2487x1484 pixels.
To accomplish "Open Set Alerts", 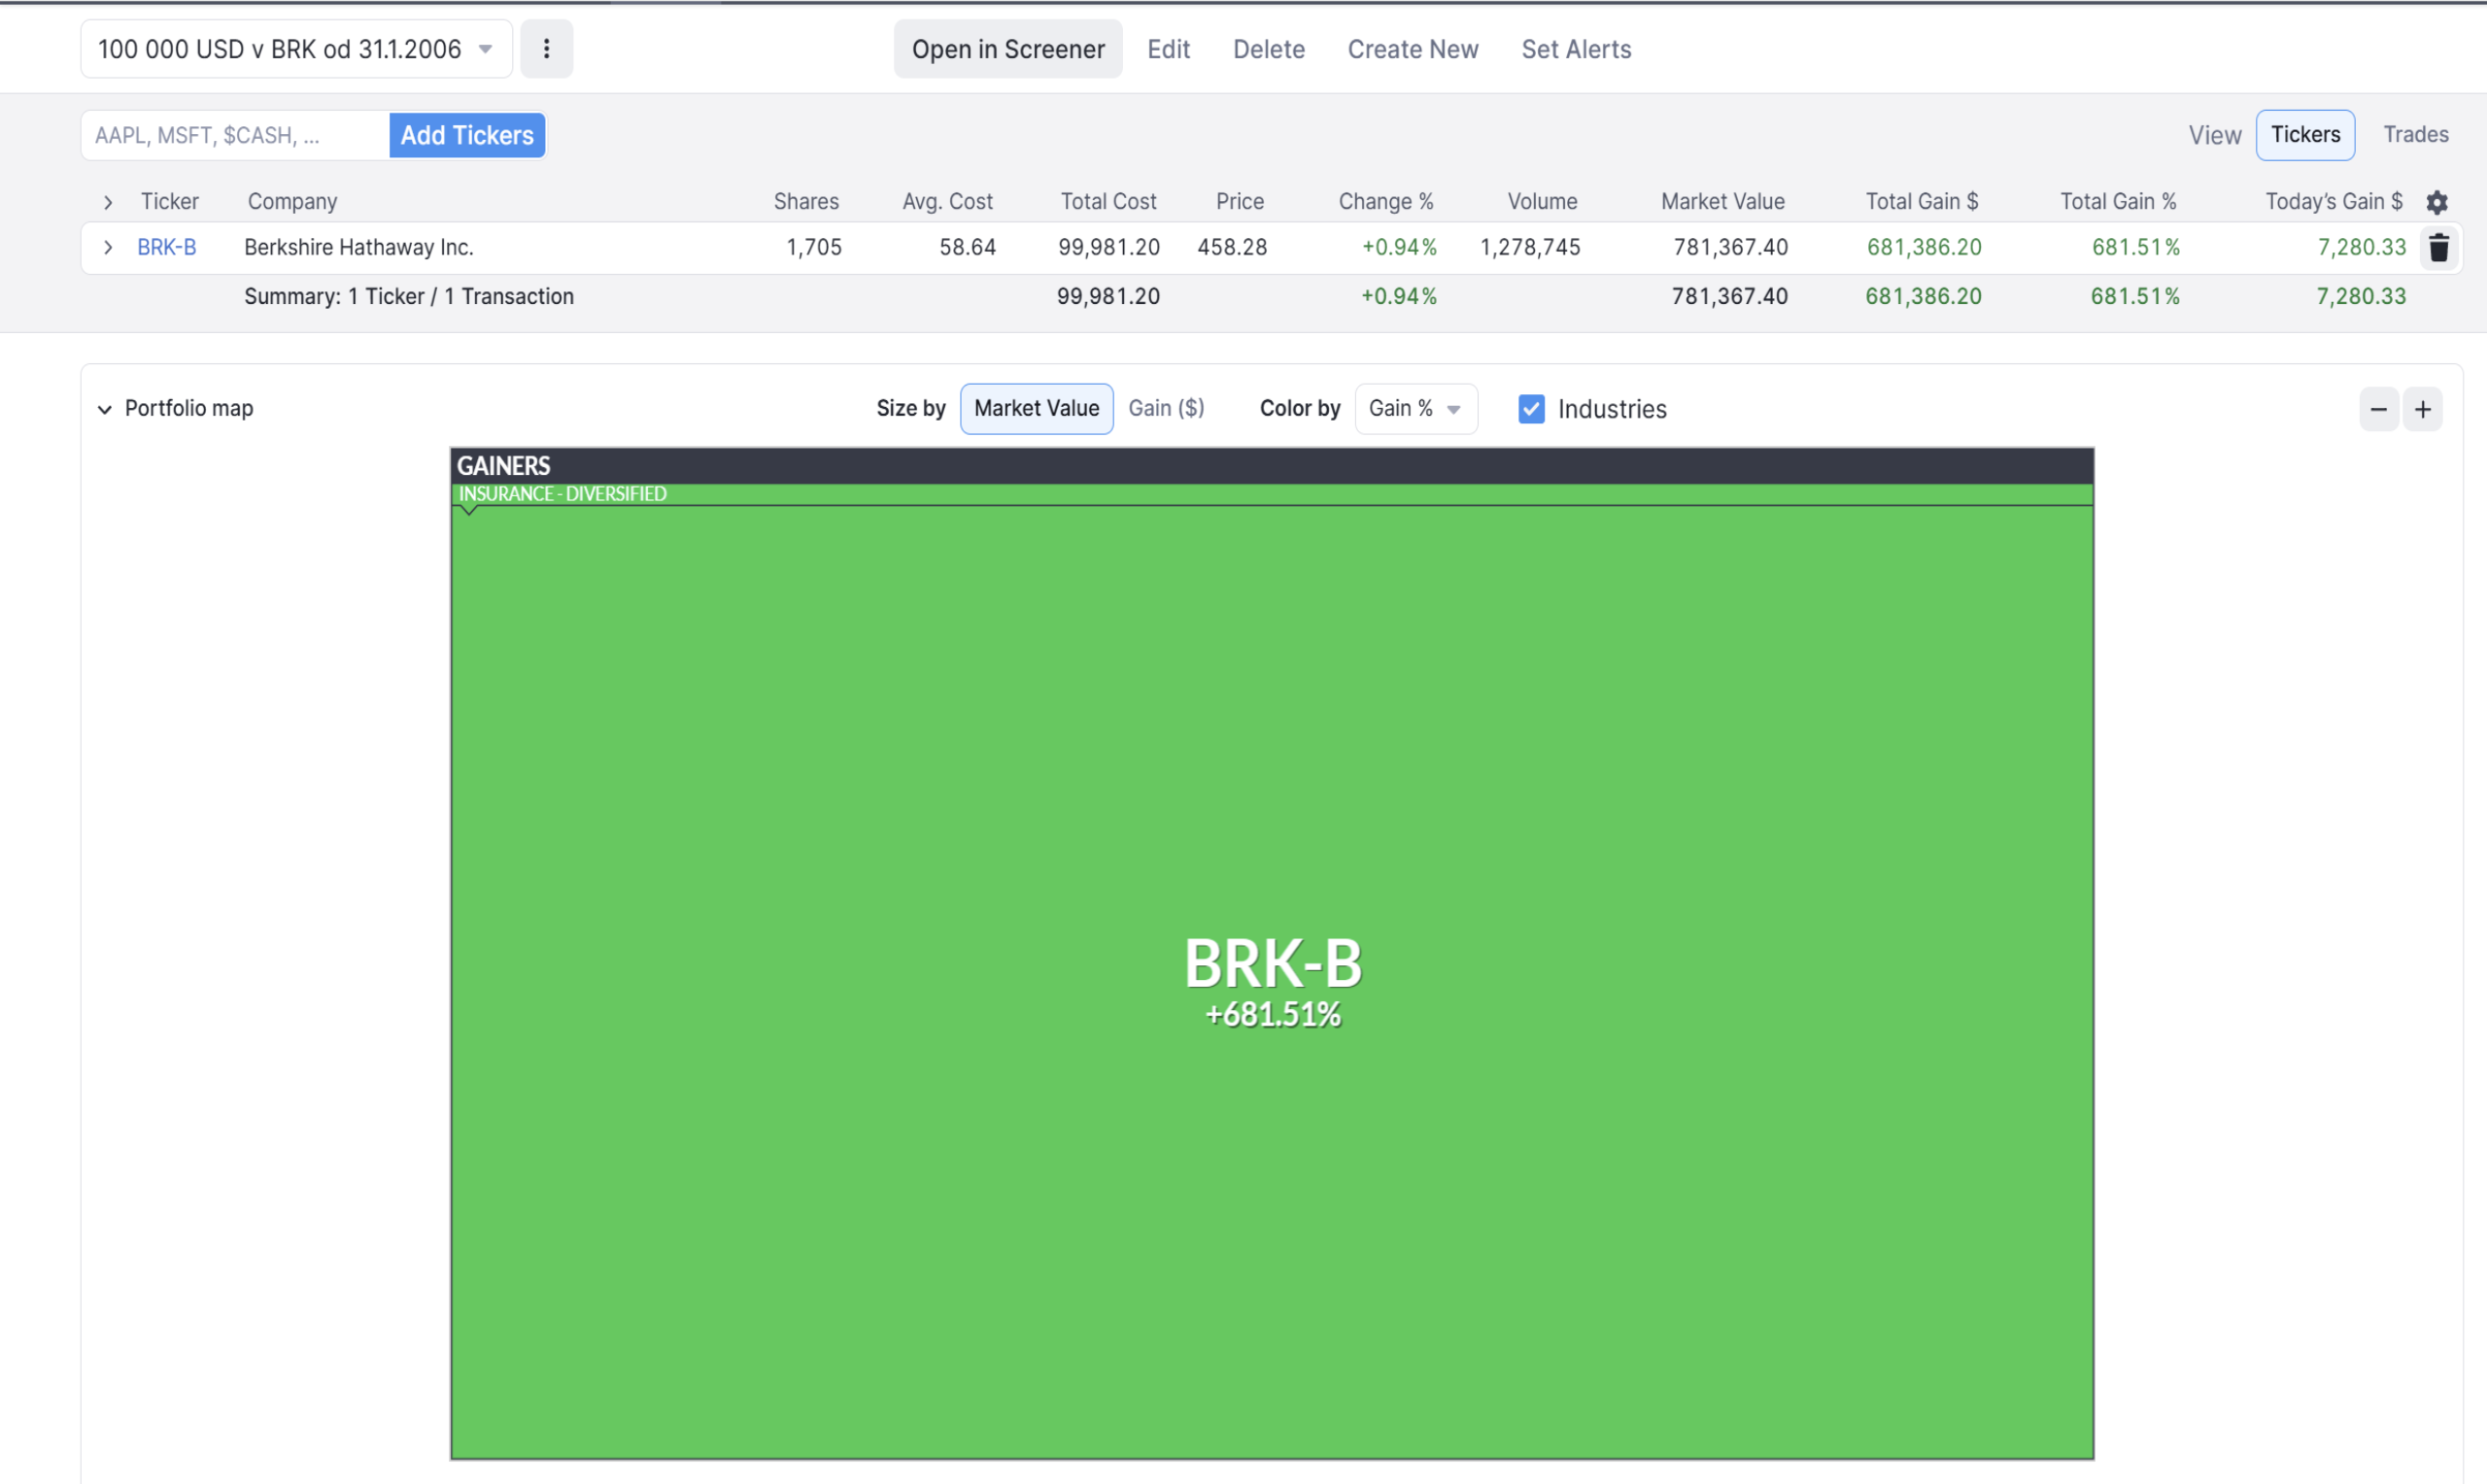I will click(x=1576, y=49).
